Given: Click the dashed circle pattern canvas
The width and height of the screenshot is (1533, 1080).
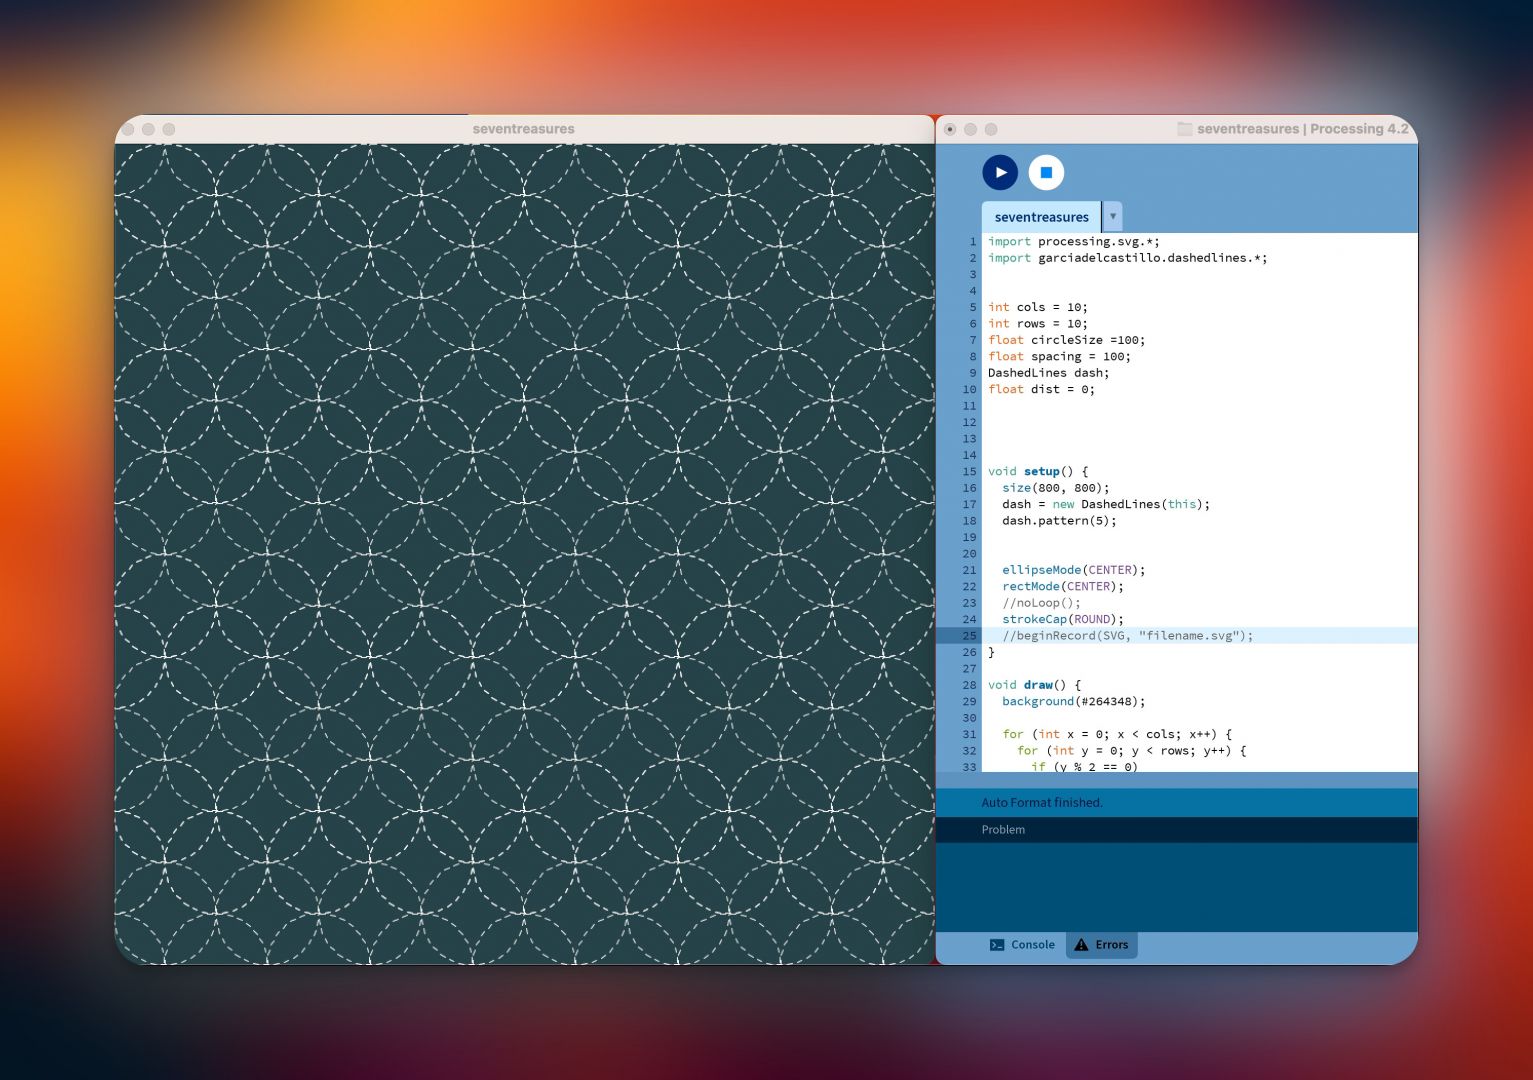Looking at the screenshot, I should point(524,554).
